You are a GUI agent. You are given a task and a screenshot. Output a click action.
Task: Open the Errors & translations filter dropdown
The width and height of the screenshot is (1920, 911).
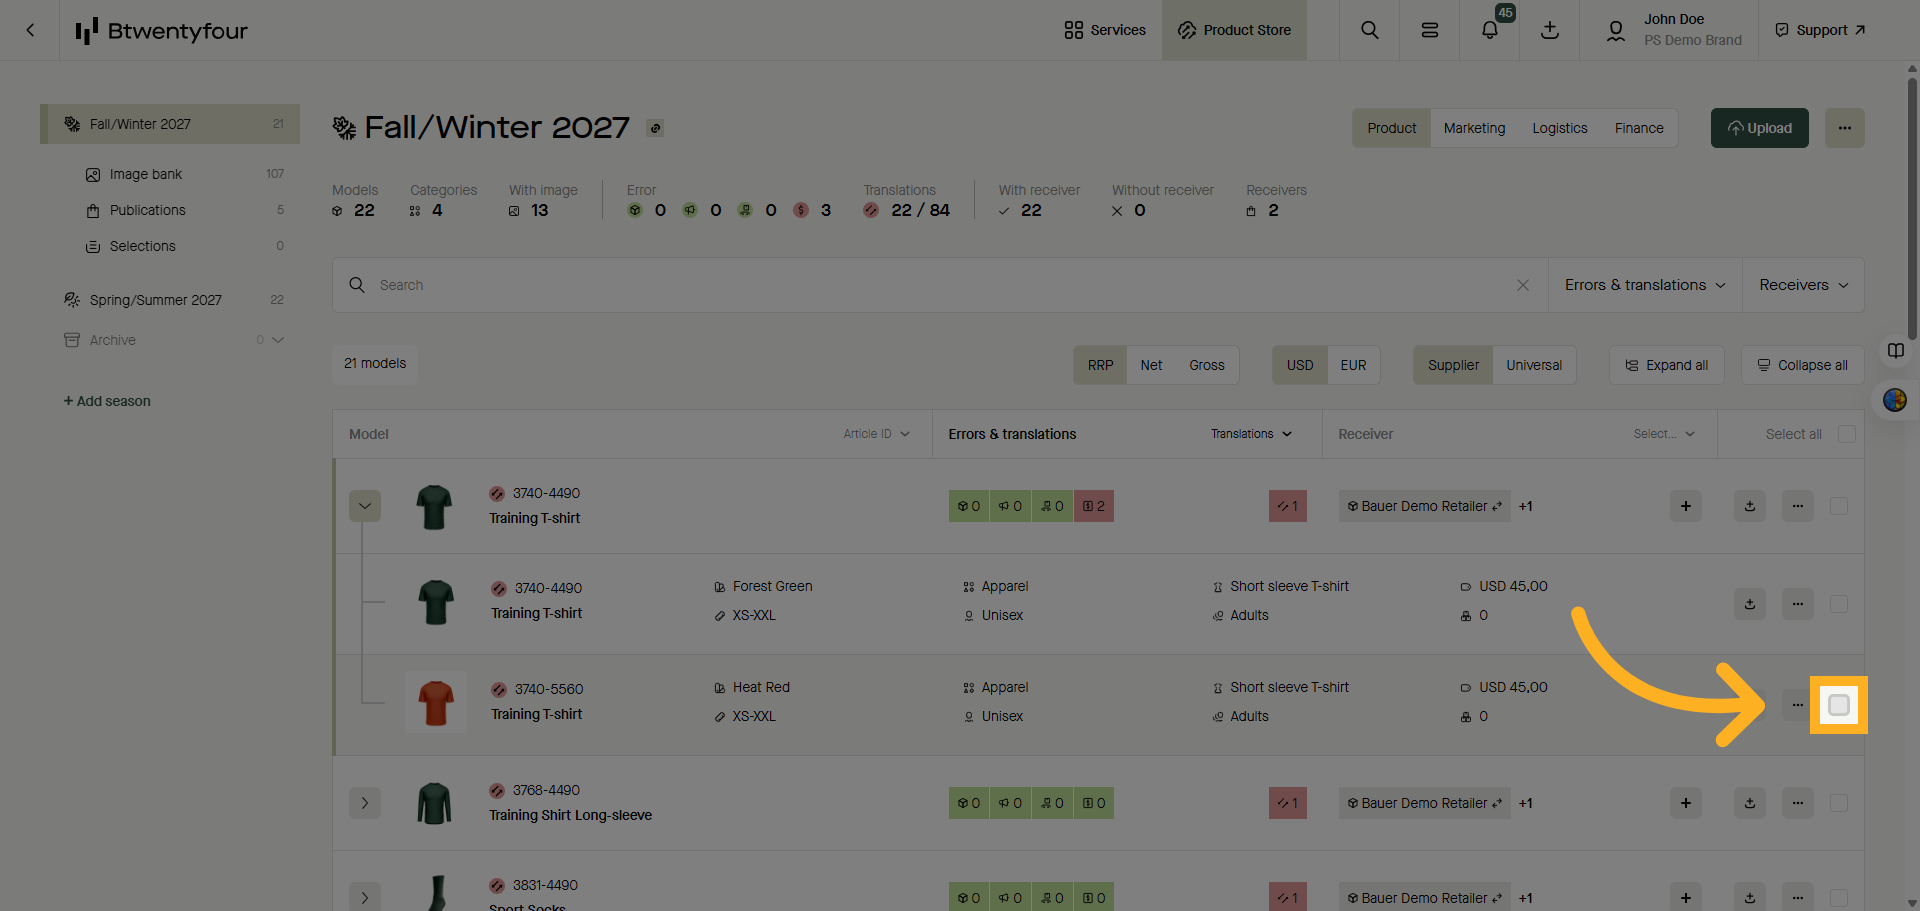(x=1645, y=285)
